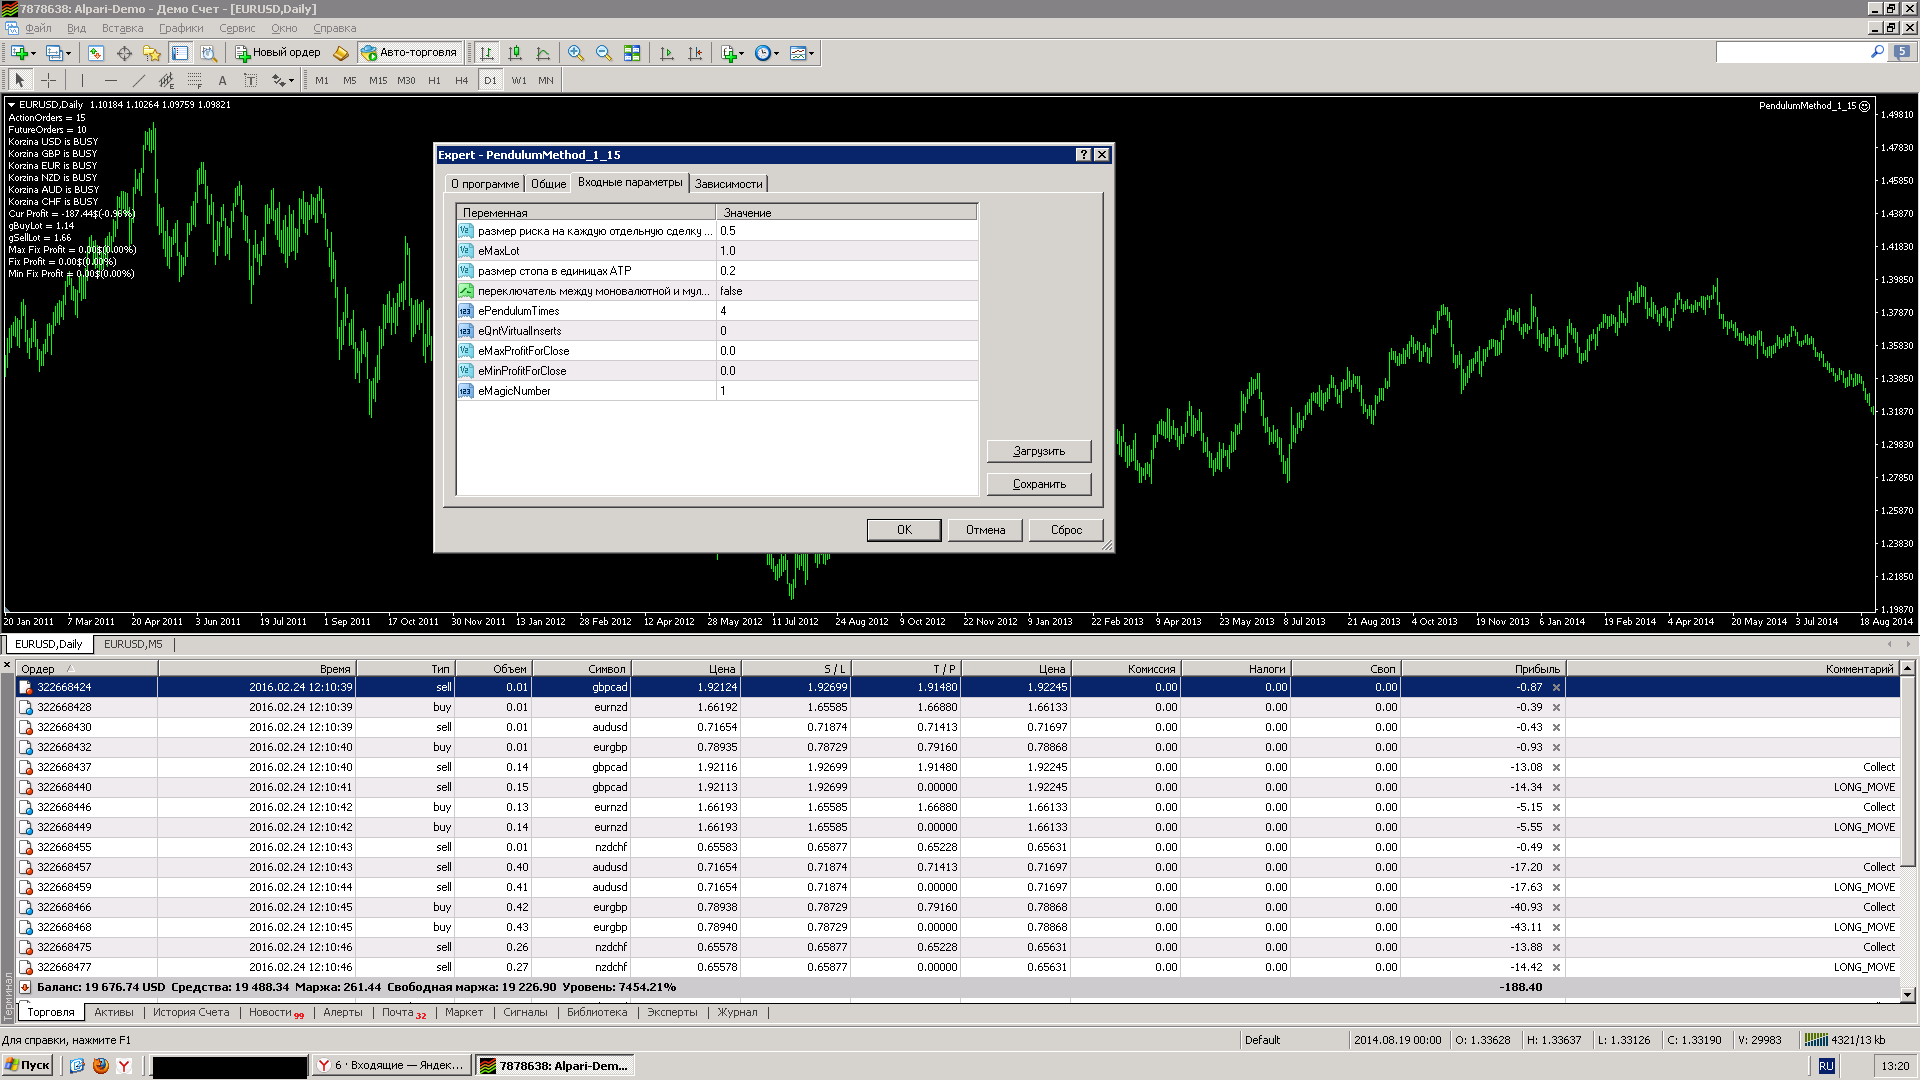Click the Загрузить button
1920x1080 pixels.
tap(1039, 451)
